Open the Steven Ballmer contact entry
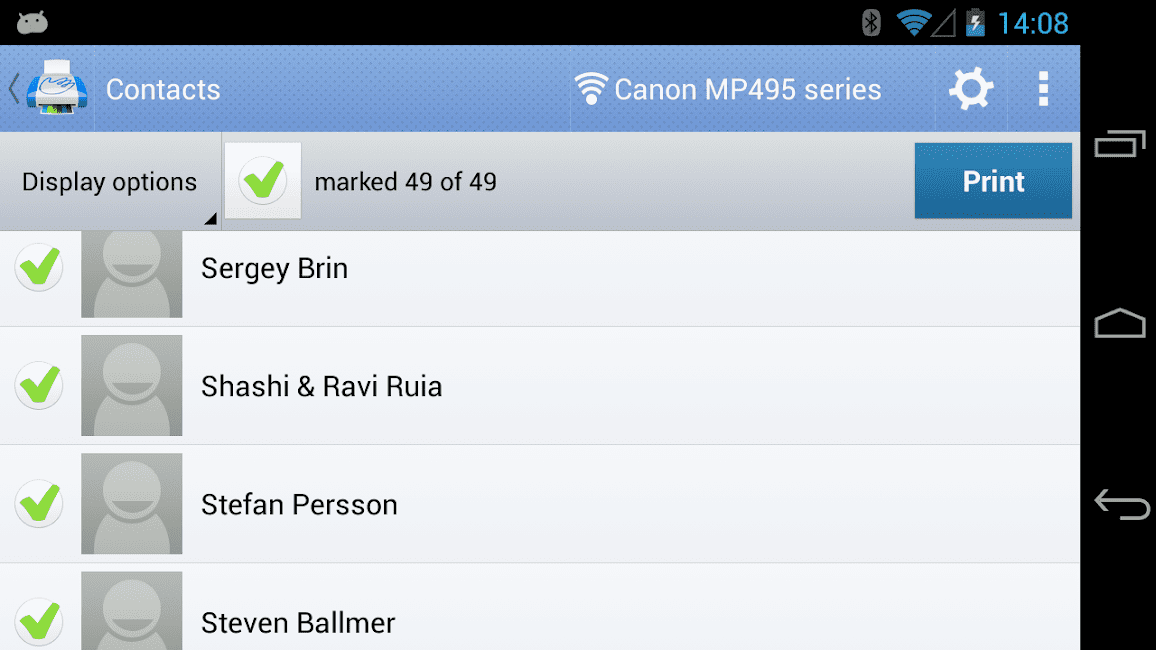The height and width of the screenshot is (650, 1156). (x=540, y=608)
